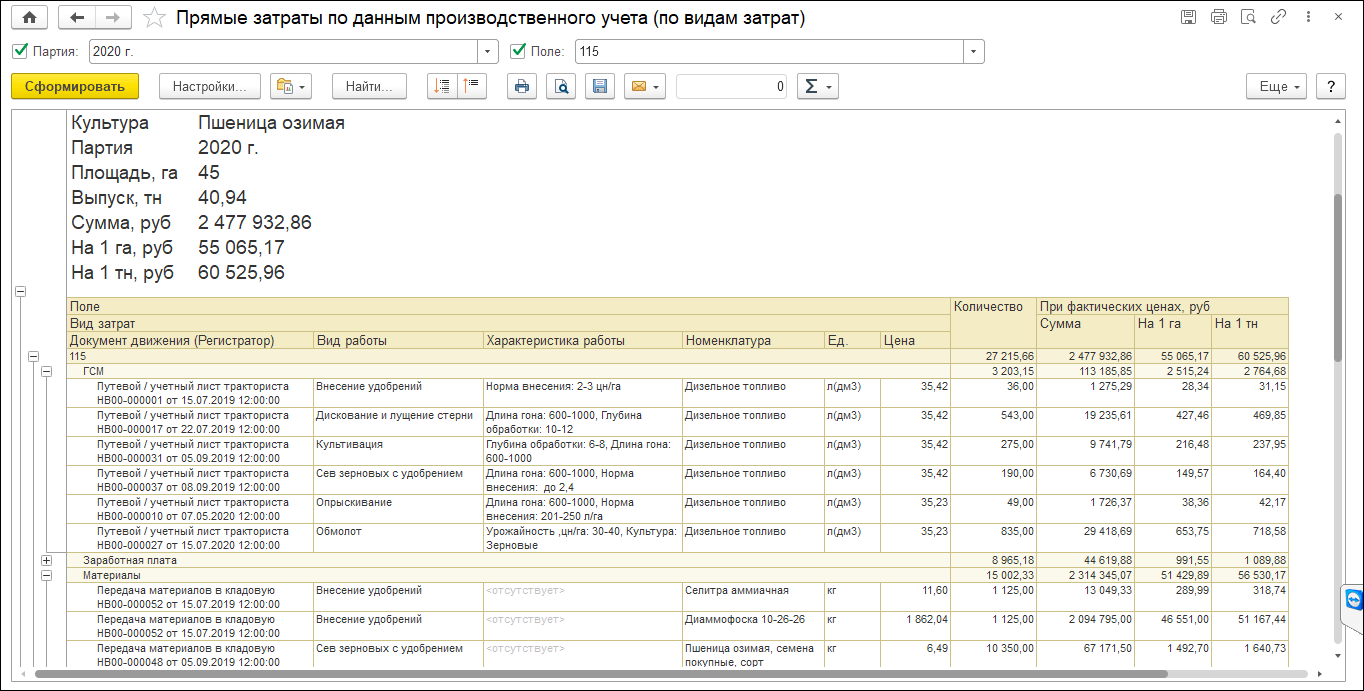
Task: Open the Партия dropdown list
Action: 488,52
